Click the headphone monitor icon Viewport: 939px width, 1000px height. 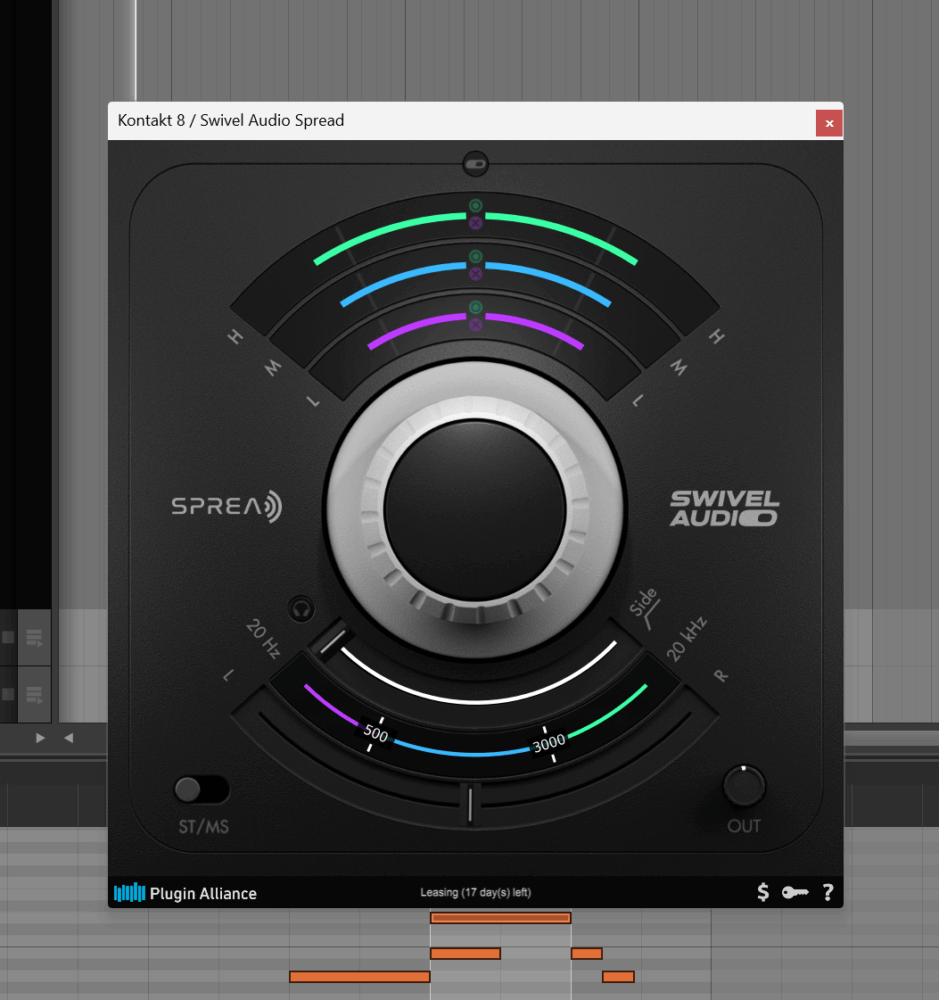(301, 610)
